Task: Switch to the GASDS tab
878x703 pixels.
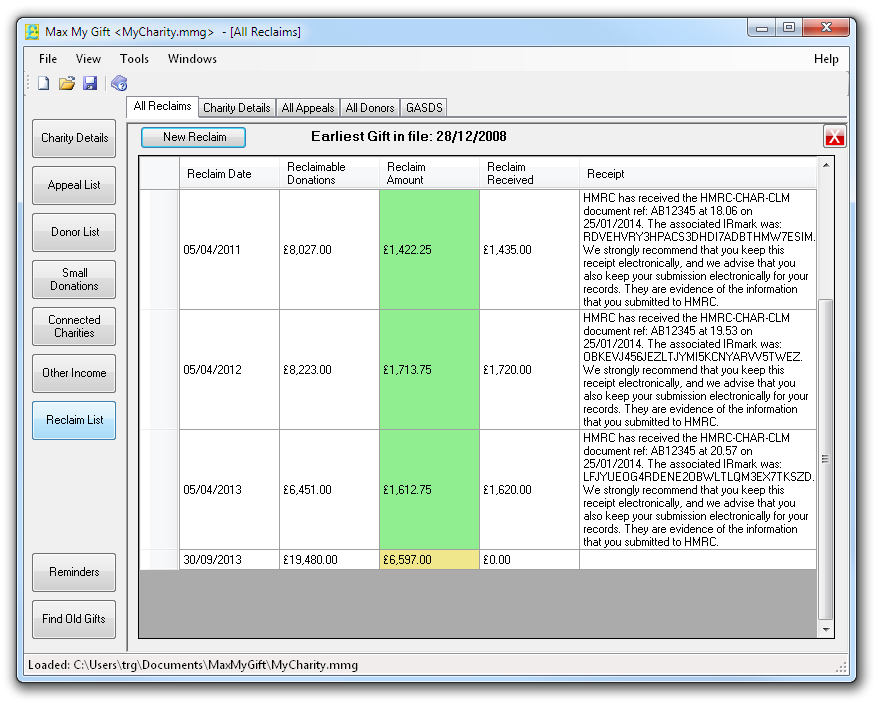Action: [424, 108]
